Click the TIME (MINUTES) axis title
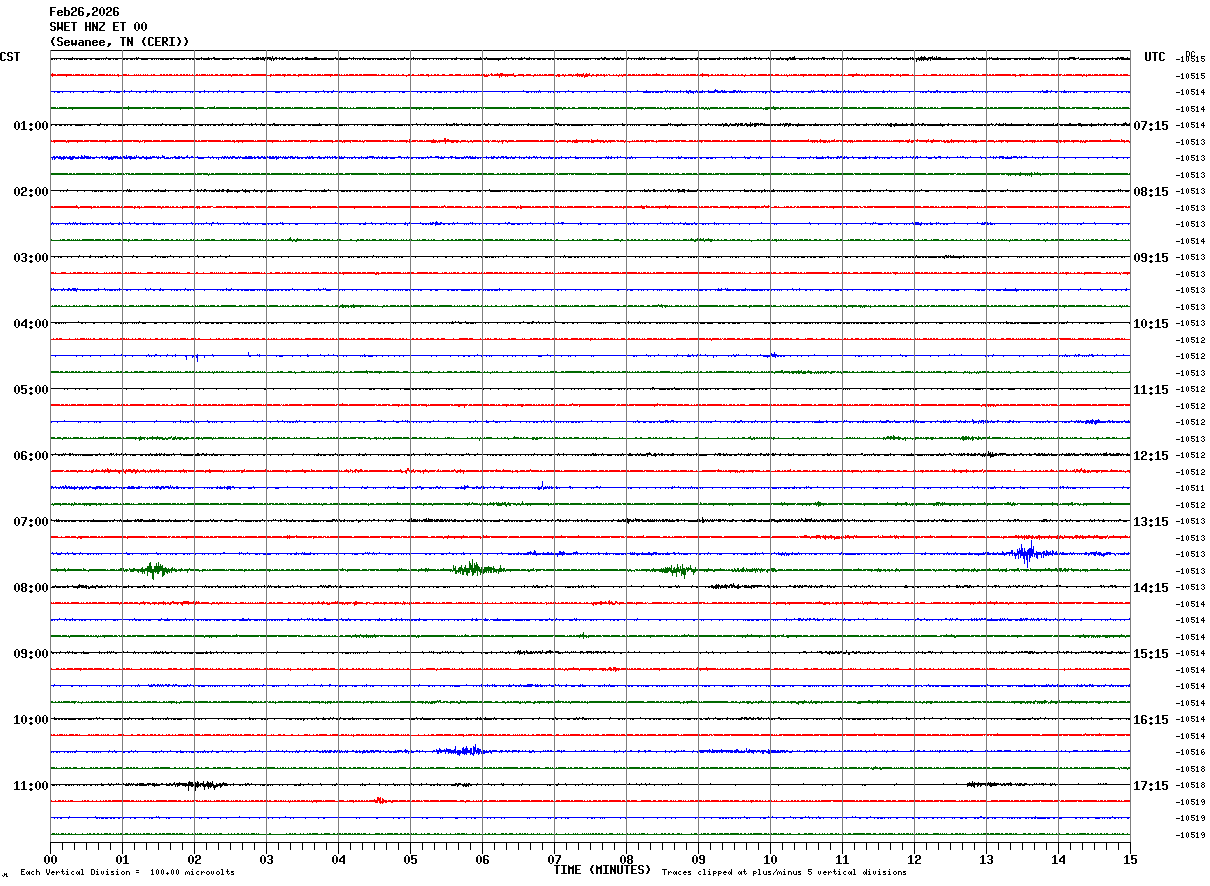The width and height of the screenshot is (1210, 886). [x=602, y=870]
